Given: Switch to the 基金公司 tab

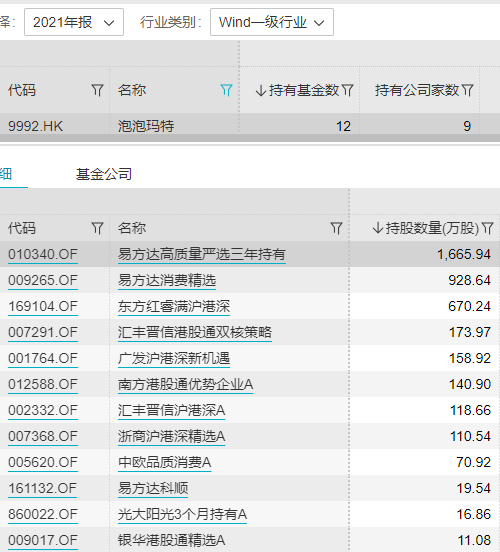Looking at the screenshot, I should coord(104,174).
